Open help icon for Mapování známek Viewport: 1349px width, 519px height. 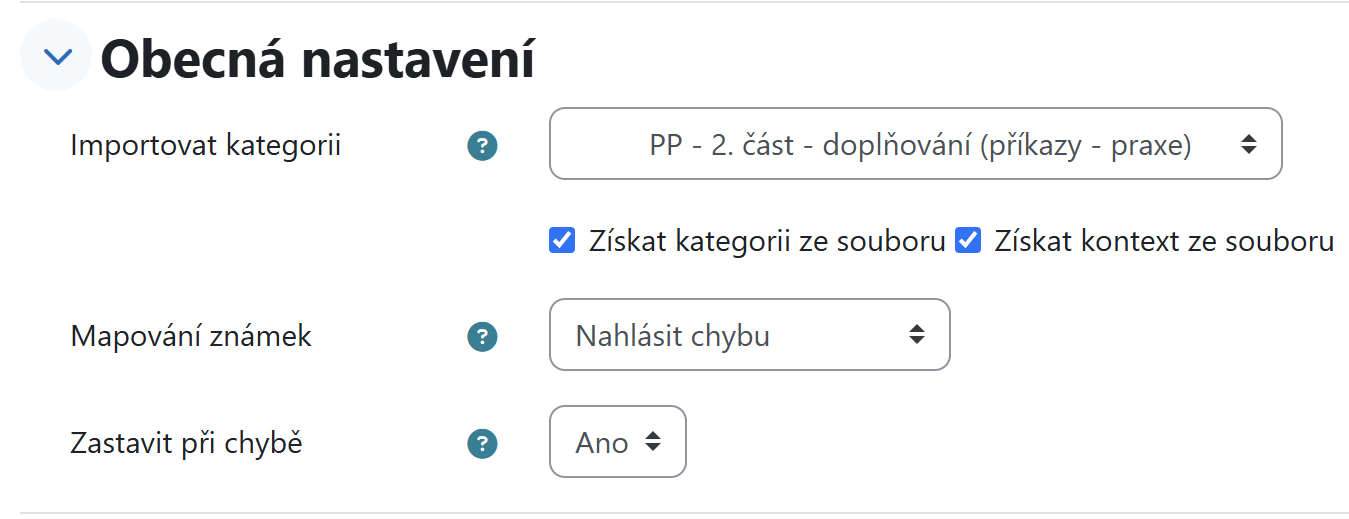(x=482, y=337)
